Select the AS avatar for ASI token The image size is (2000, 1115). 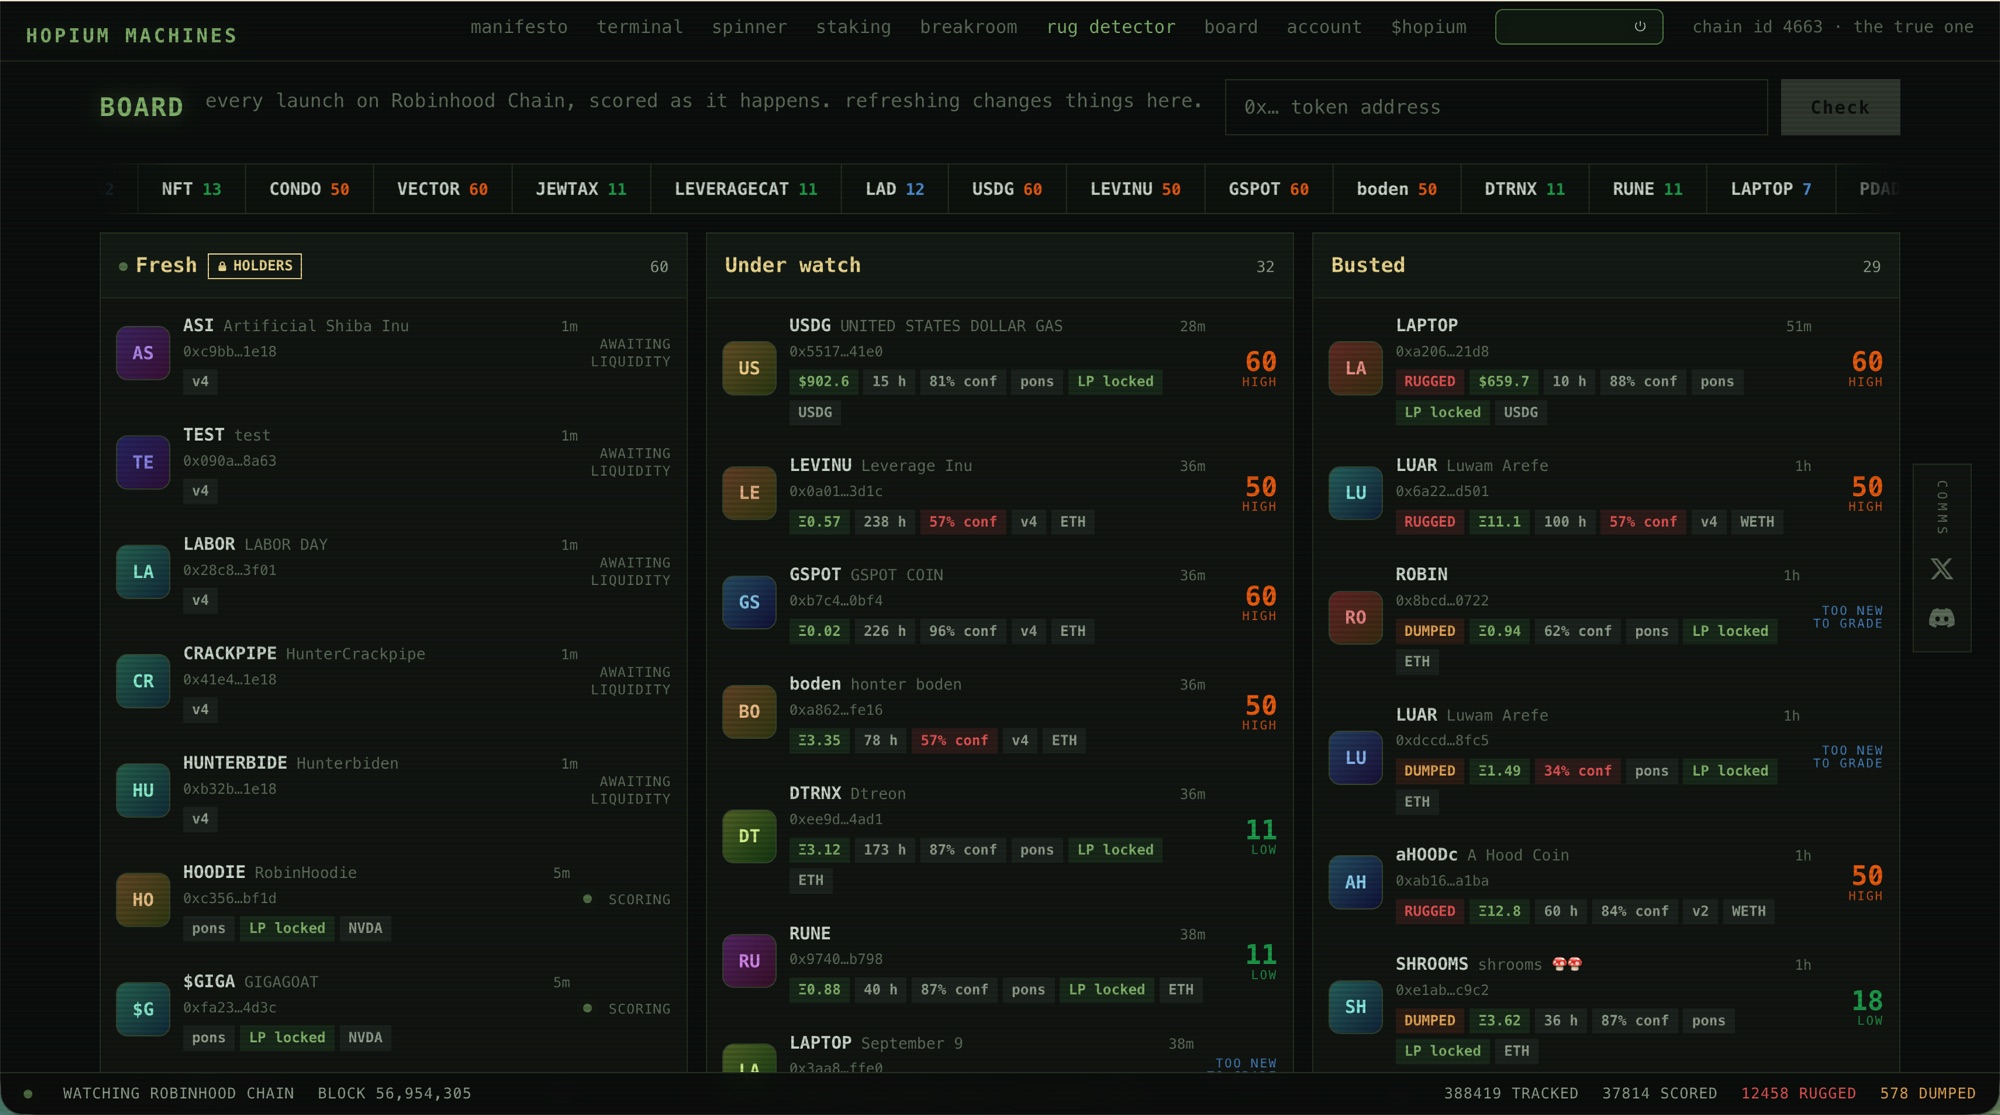pyautogui.click(x=143, y=353)
